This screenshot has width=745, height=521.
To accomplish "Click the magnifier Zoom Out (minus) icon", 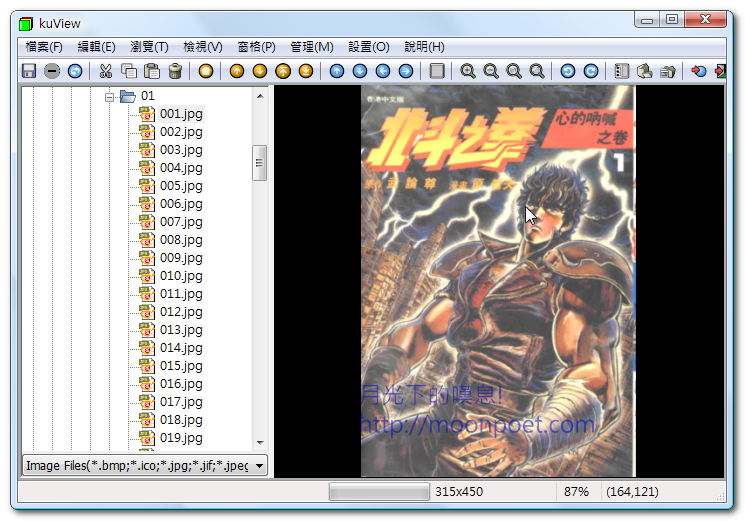I will [x=490, y=71].
